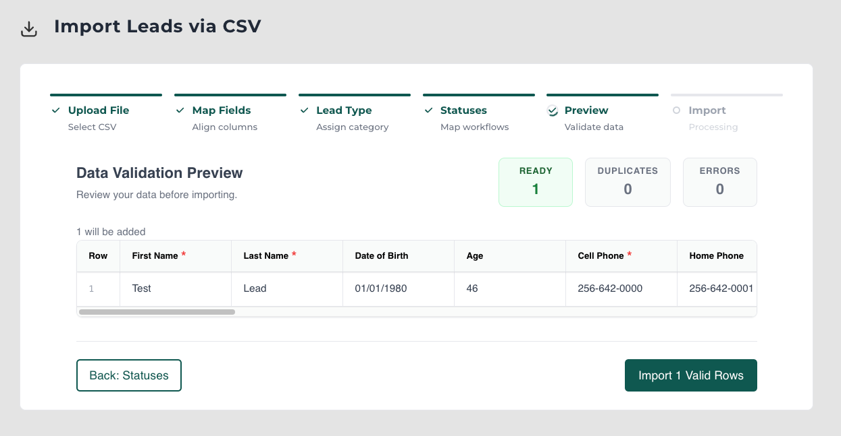Click the '256-642-0001' home phone value
The width and height of the screenshot is (841, 436).
point(721,289)
